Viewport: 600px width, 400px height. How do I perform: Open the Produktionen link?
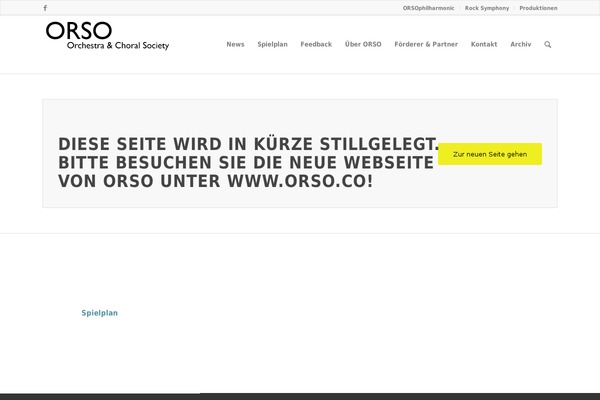tap(538, 8)
